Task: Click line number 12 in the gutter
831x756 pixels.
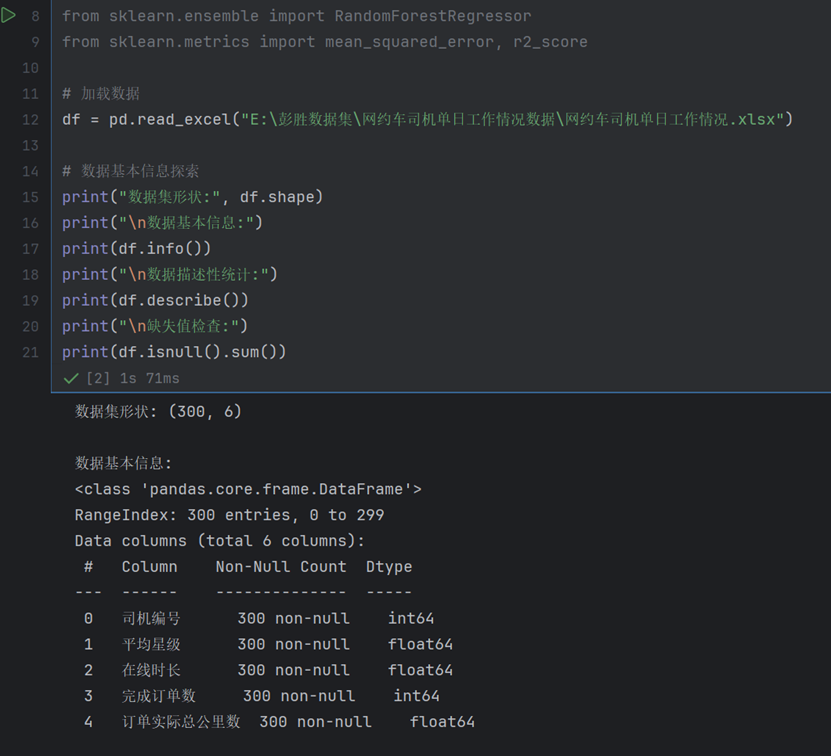Action: click(x=30, y=120)
